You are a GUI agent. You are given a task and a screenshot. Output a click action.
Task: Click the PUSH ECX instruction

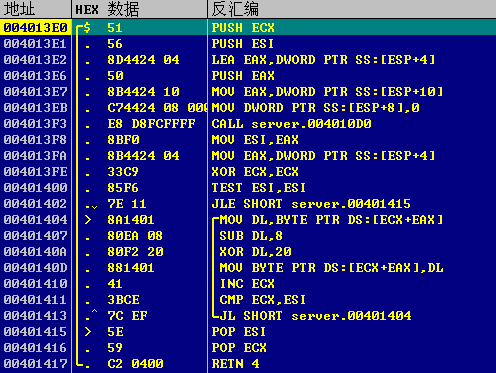[243, 28]
